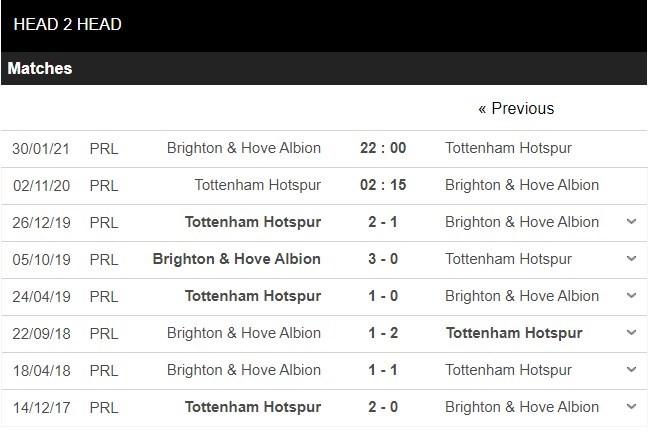
Task: Expand the 05/10/19 match details chevron
Action: click(x=630, y=258)
